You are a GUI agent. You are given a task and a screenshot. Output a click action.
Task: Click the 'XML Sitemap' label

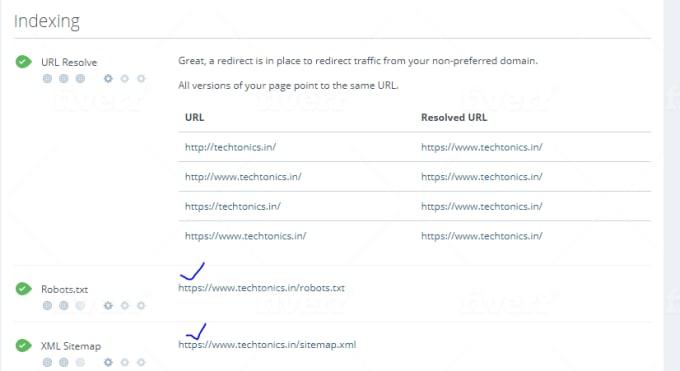tap(71, 346)
